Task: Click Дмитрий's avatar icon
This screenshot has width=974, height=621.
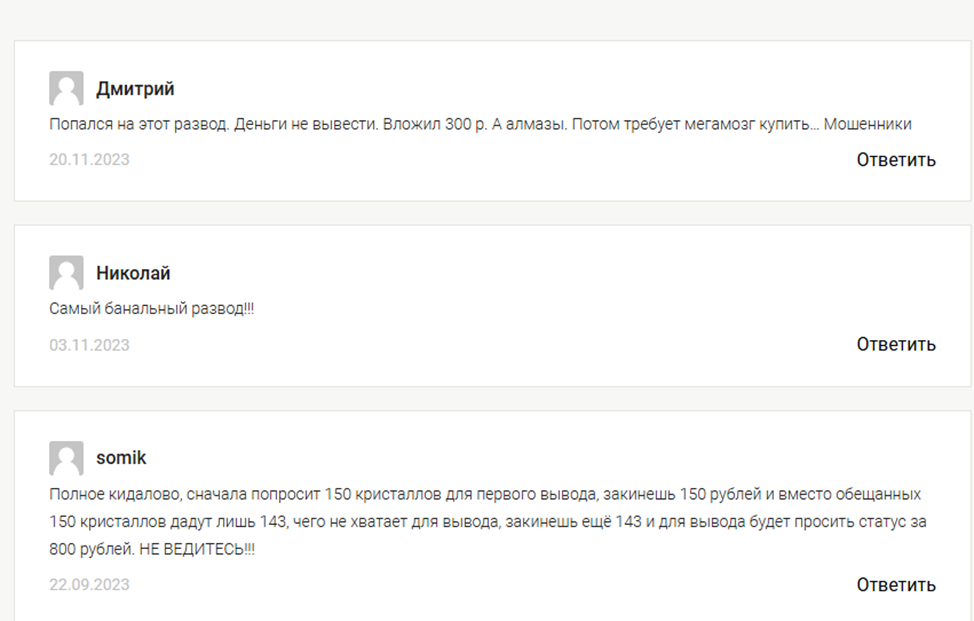Action: point(66,89)
